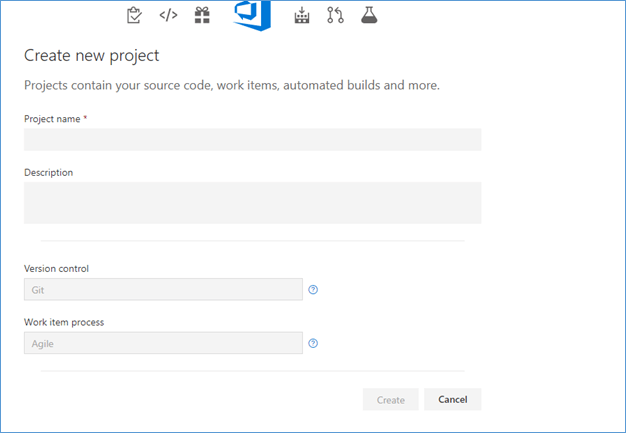Image resolution: width=626 pixels, height=433 pixels.
Task: Open the Version control Git dropdown
Action: 163,290
